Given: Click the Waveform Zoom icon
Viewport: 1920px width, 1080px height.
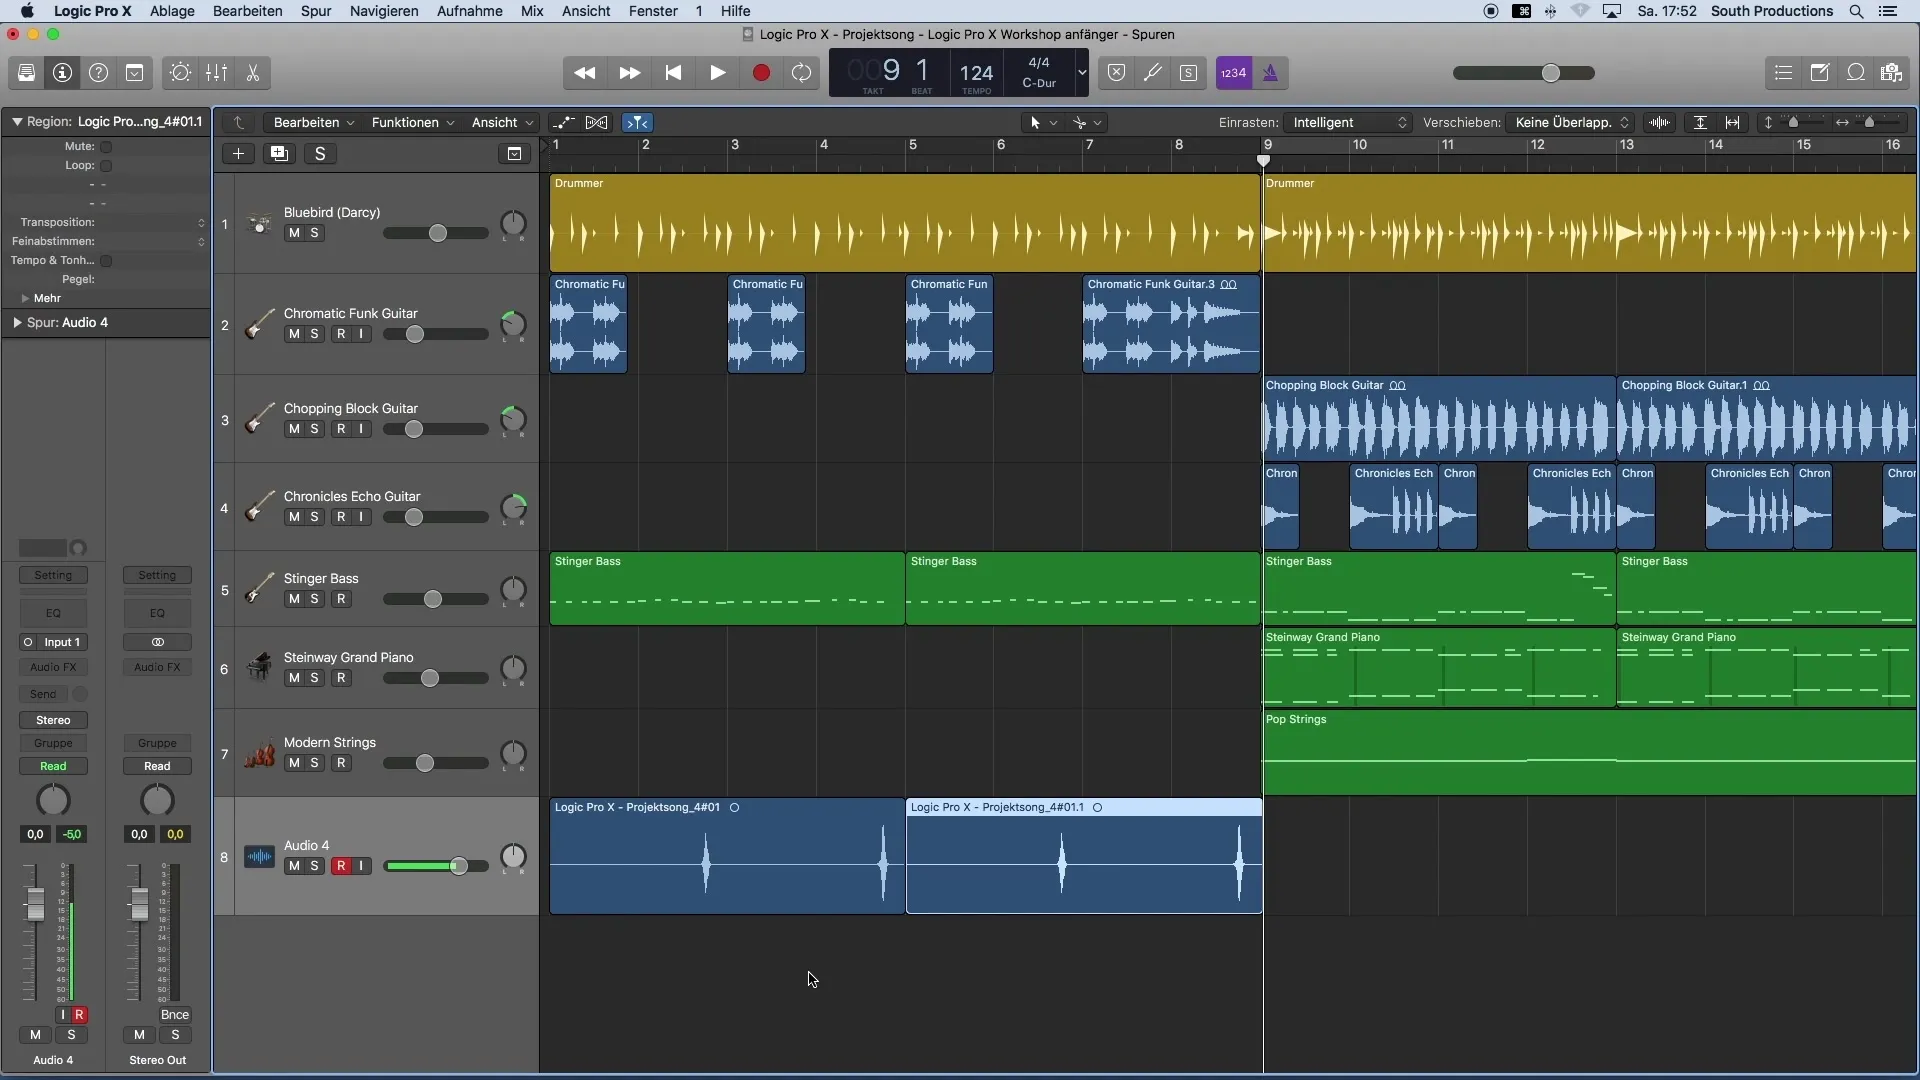Looking at the screenshot, I should pos(1659,122).
